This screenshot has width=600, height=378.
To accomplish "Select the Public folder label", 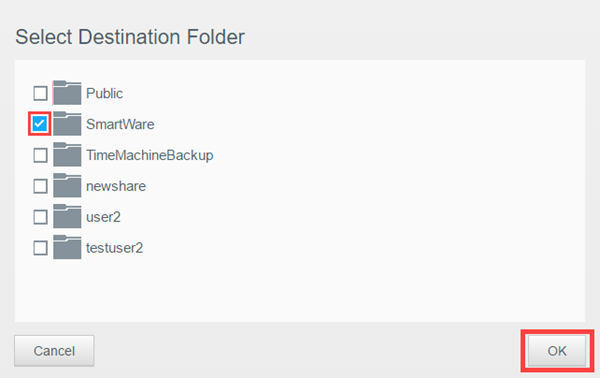I will pyautogui.click(x=104, y=93).
